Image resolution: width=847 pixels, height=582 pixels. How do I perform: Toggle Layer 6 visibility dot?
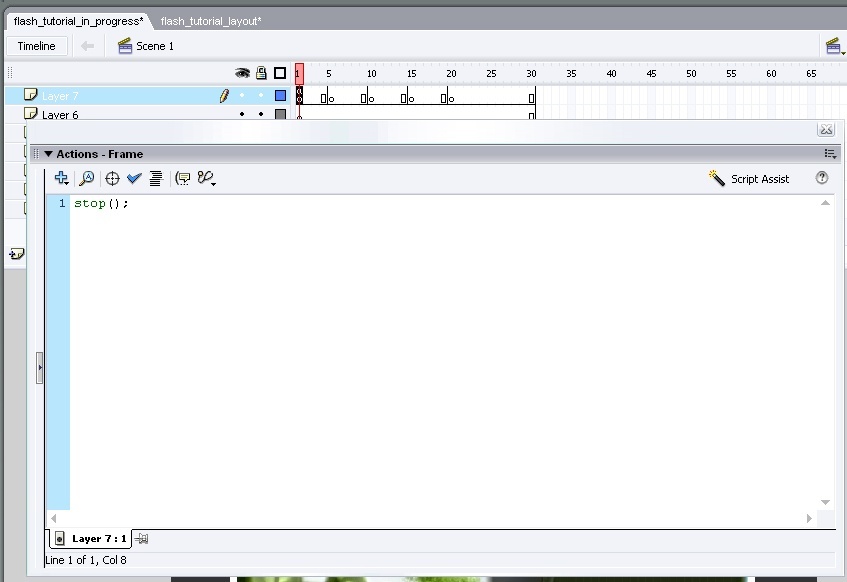coord(242,114)
